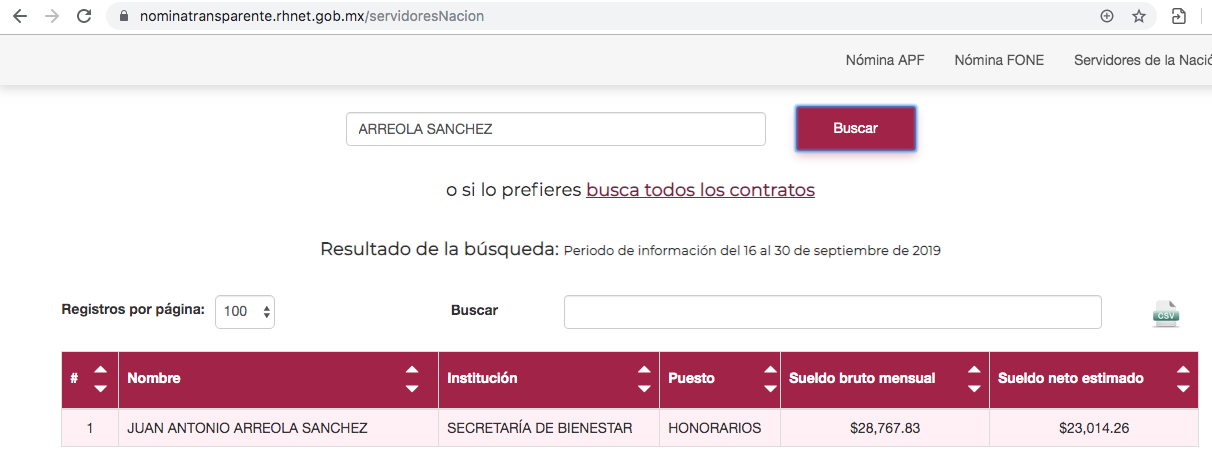Open the Registros por página dropdown
Viewport: 1212px width, 469px height.
click(x=245, y=311)
